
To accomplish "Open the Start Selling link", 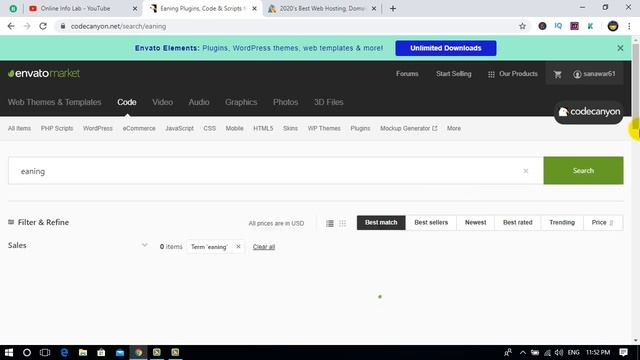I will (453, 74).
